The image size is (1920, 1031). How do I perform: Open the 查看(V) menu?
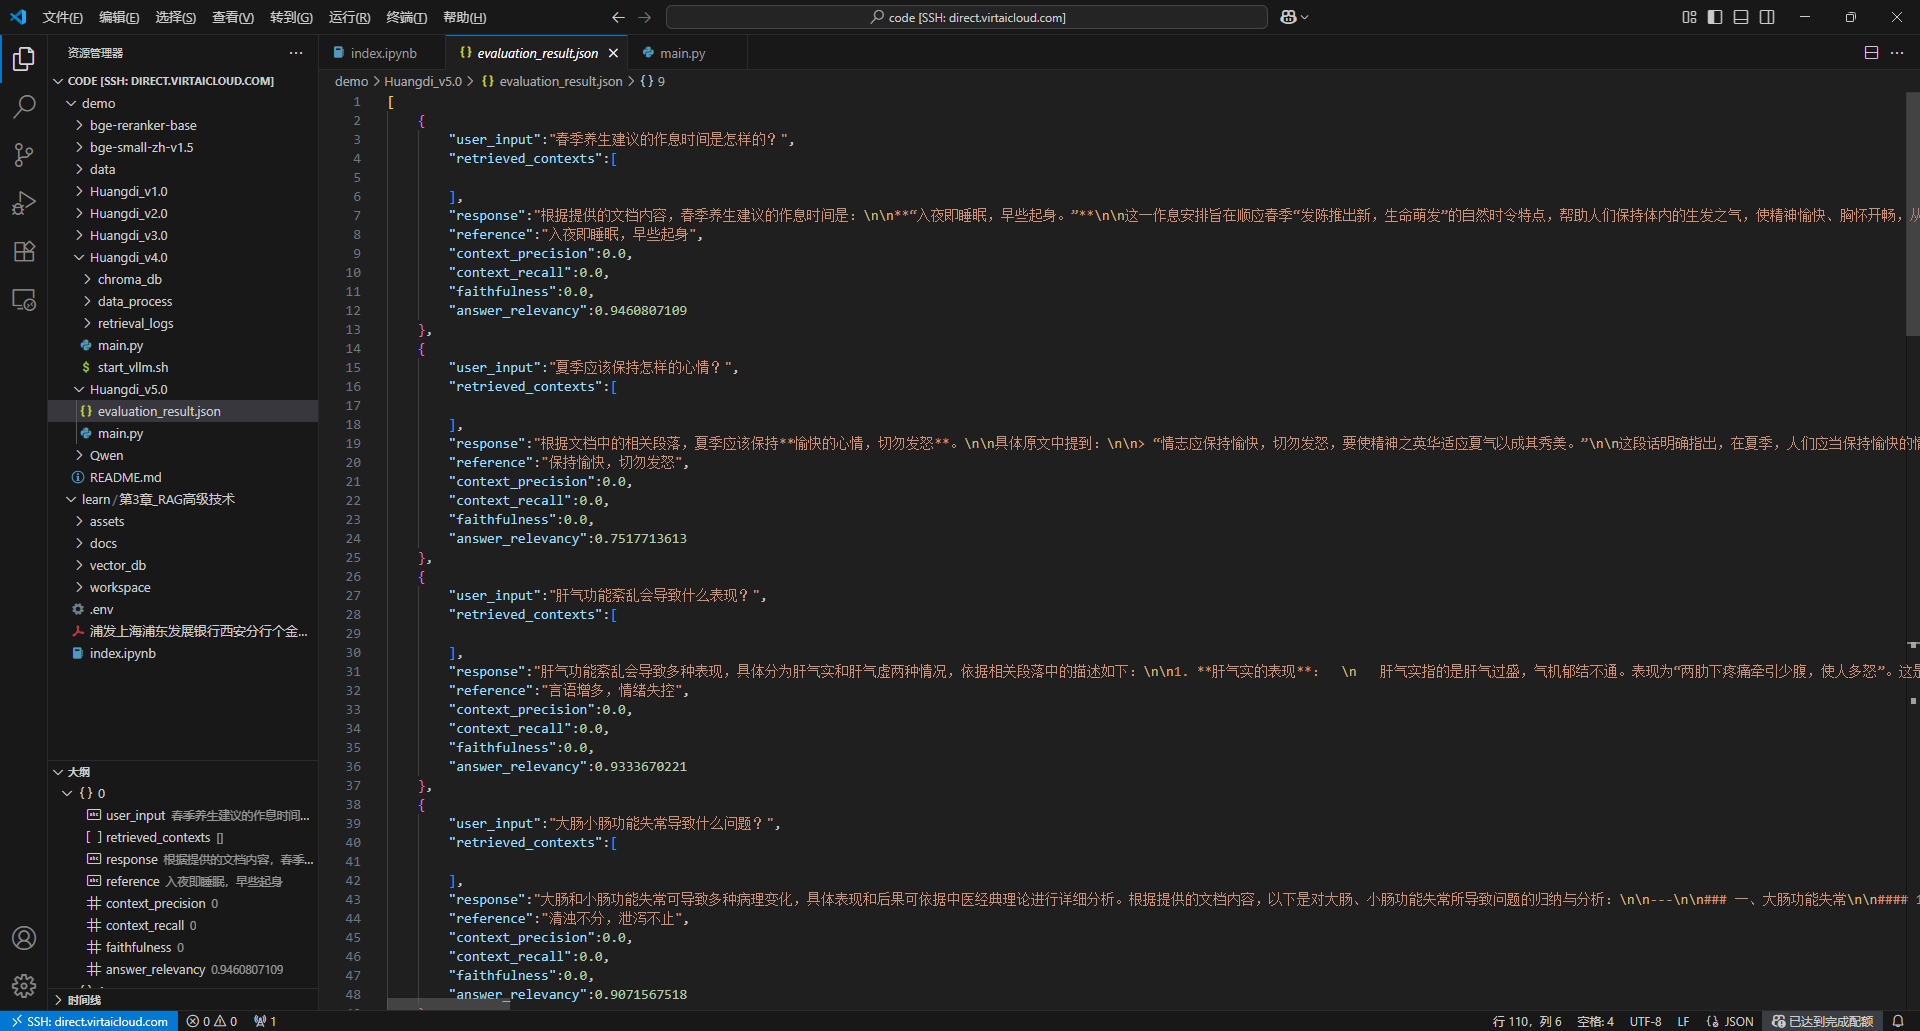(233, 17)
